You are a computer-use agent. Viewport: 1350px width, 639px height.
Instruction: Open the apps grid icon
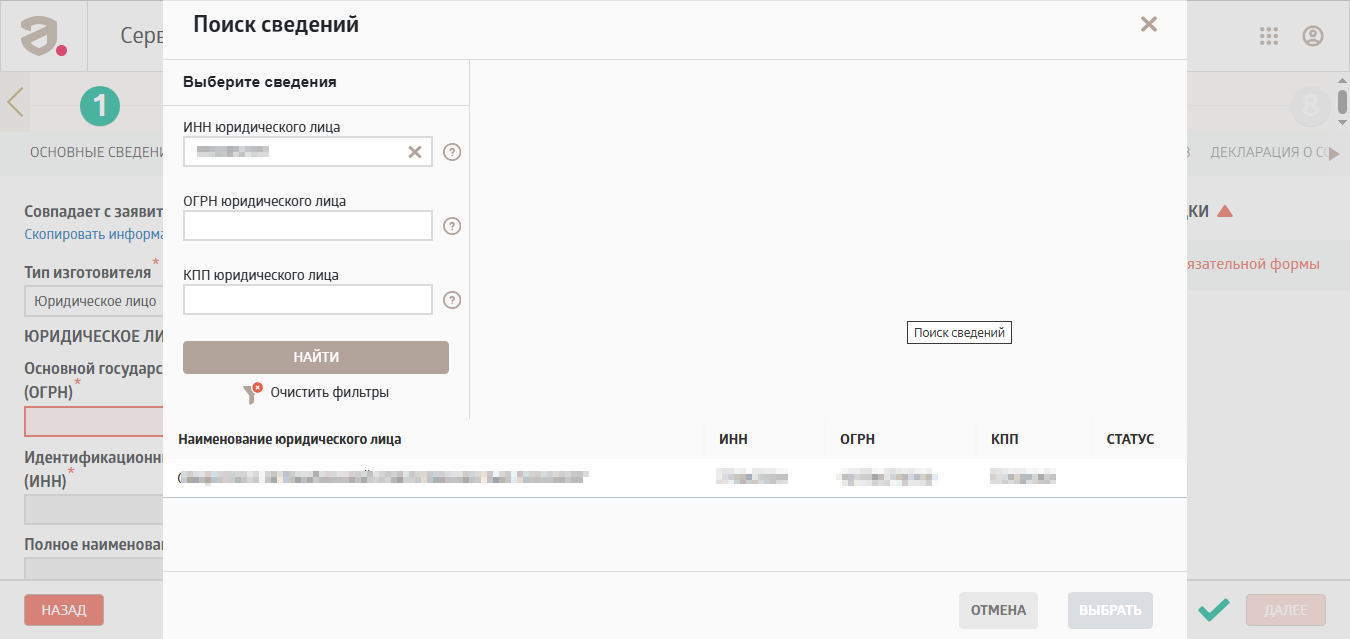1269,36
